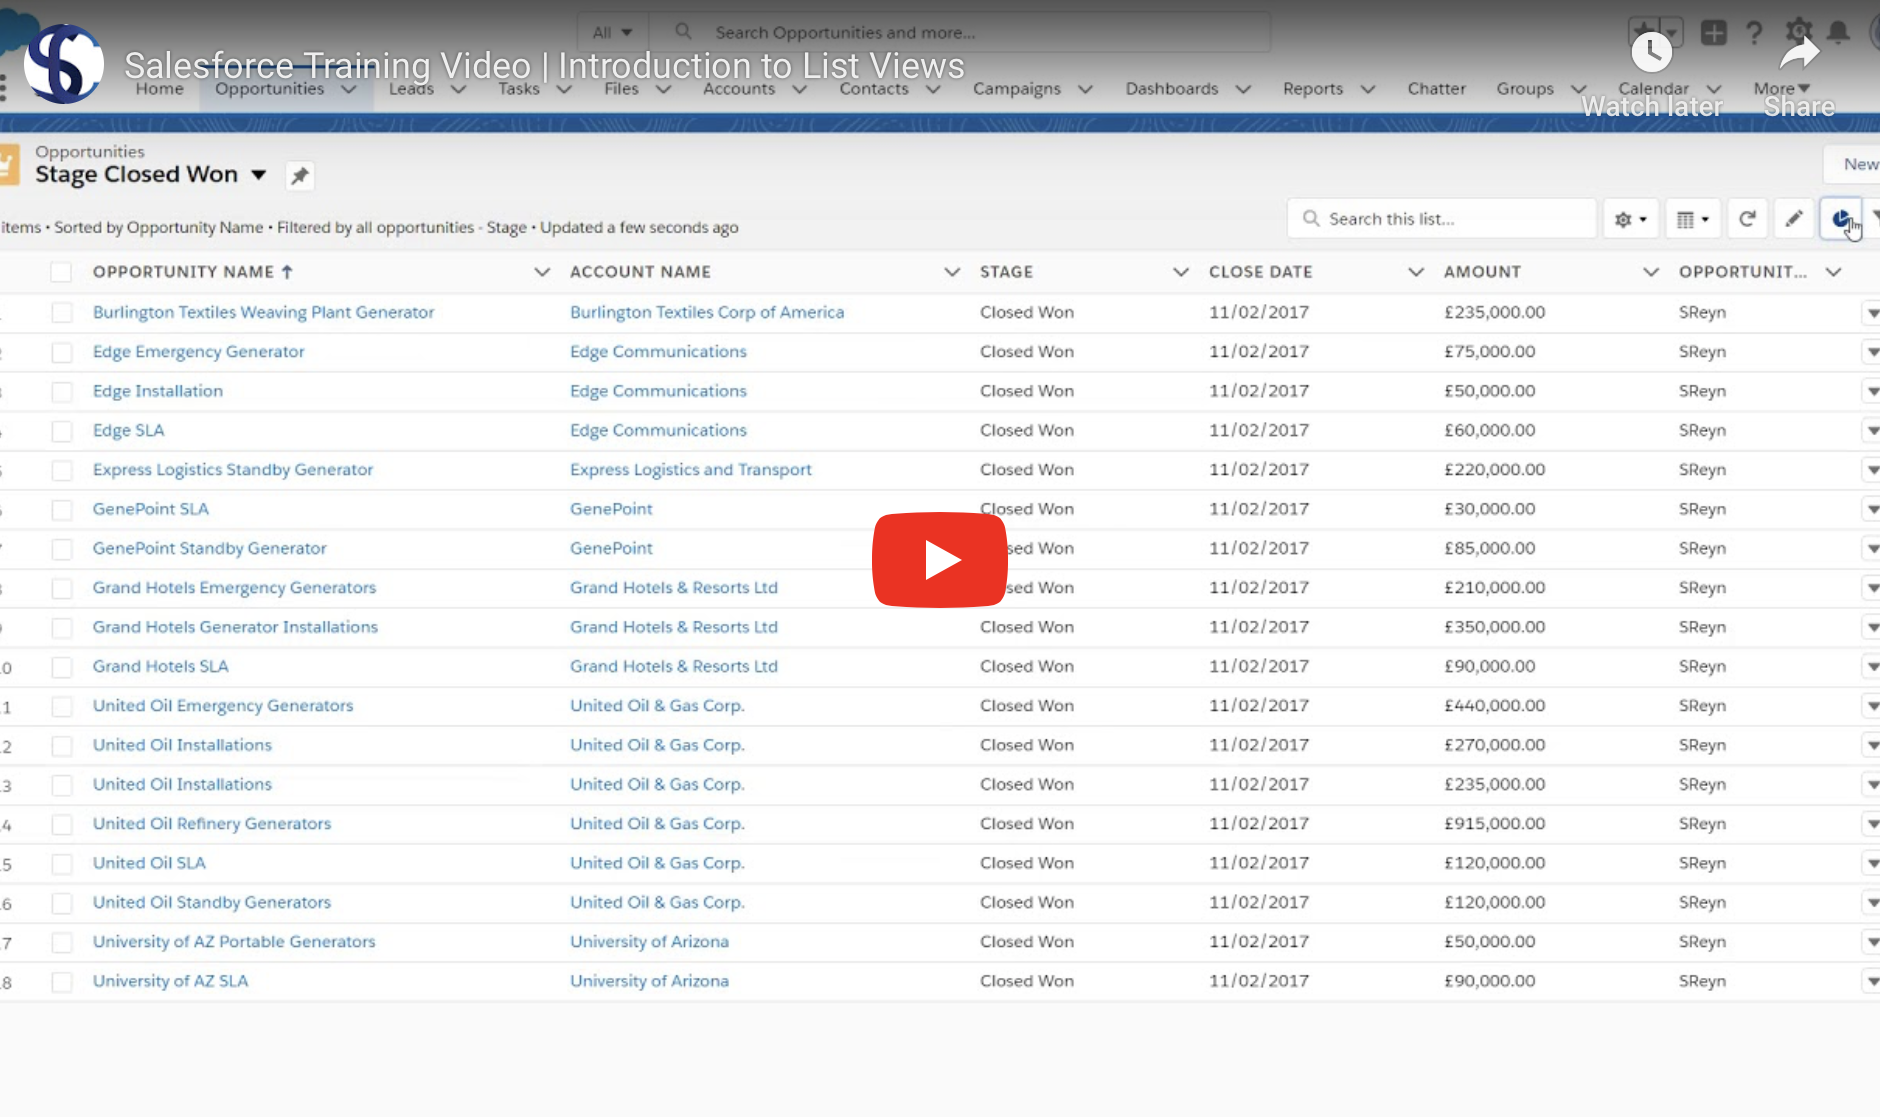The width and height of the screenshot is (1882, 1118).
Task: Select the checkbox for Edge Installation
Action: pos(62,392)
